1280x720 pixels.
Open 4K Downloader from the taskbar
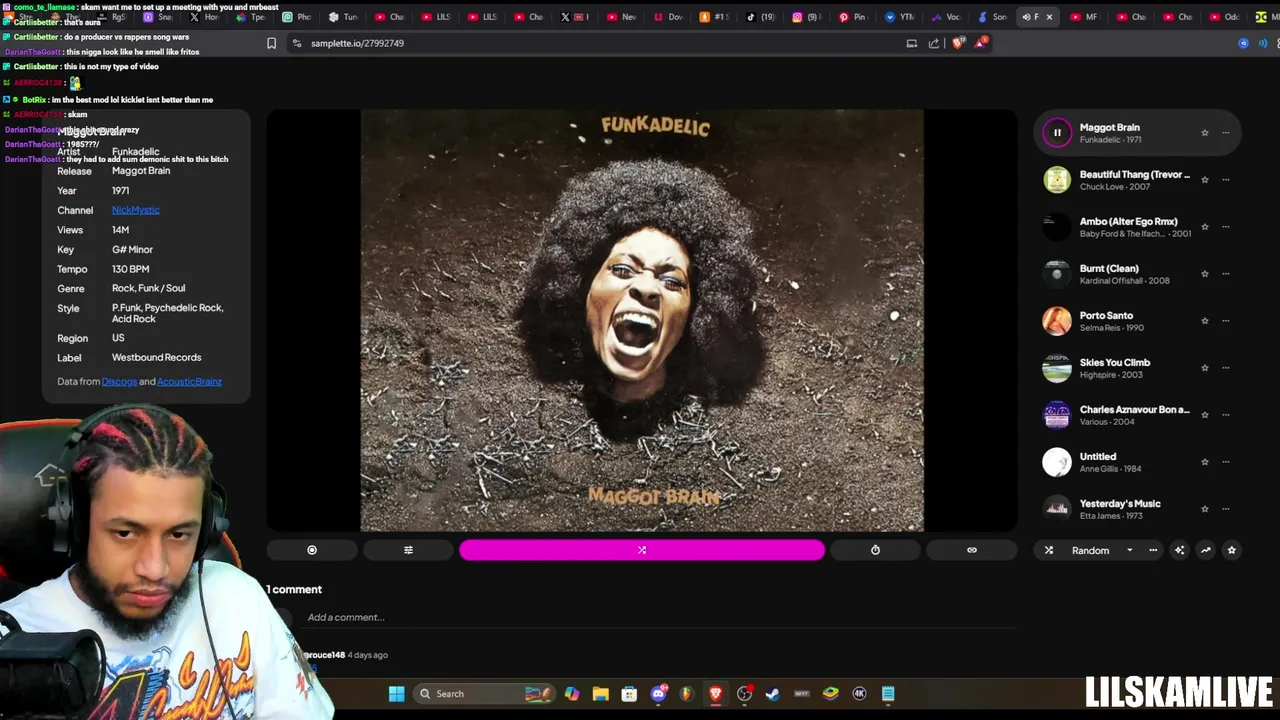pos(859,694)
